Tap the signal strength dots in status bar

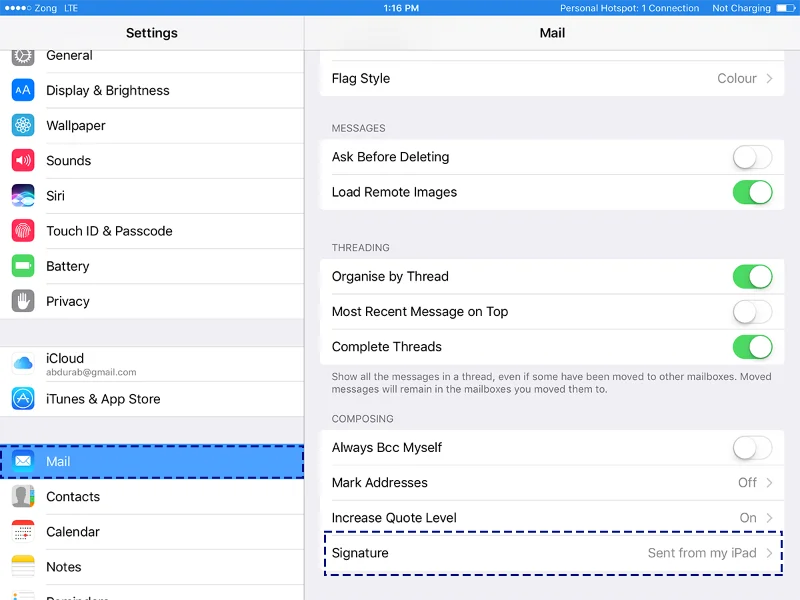point(17,8)
